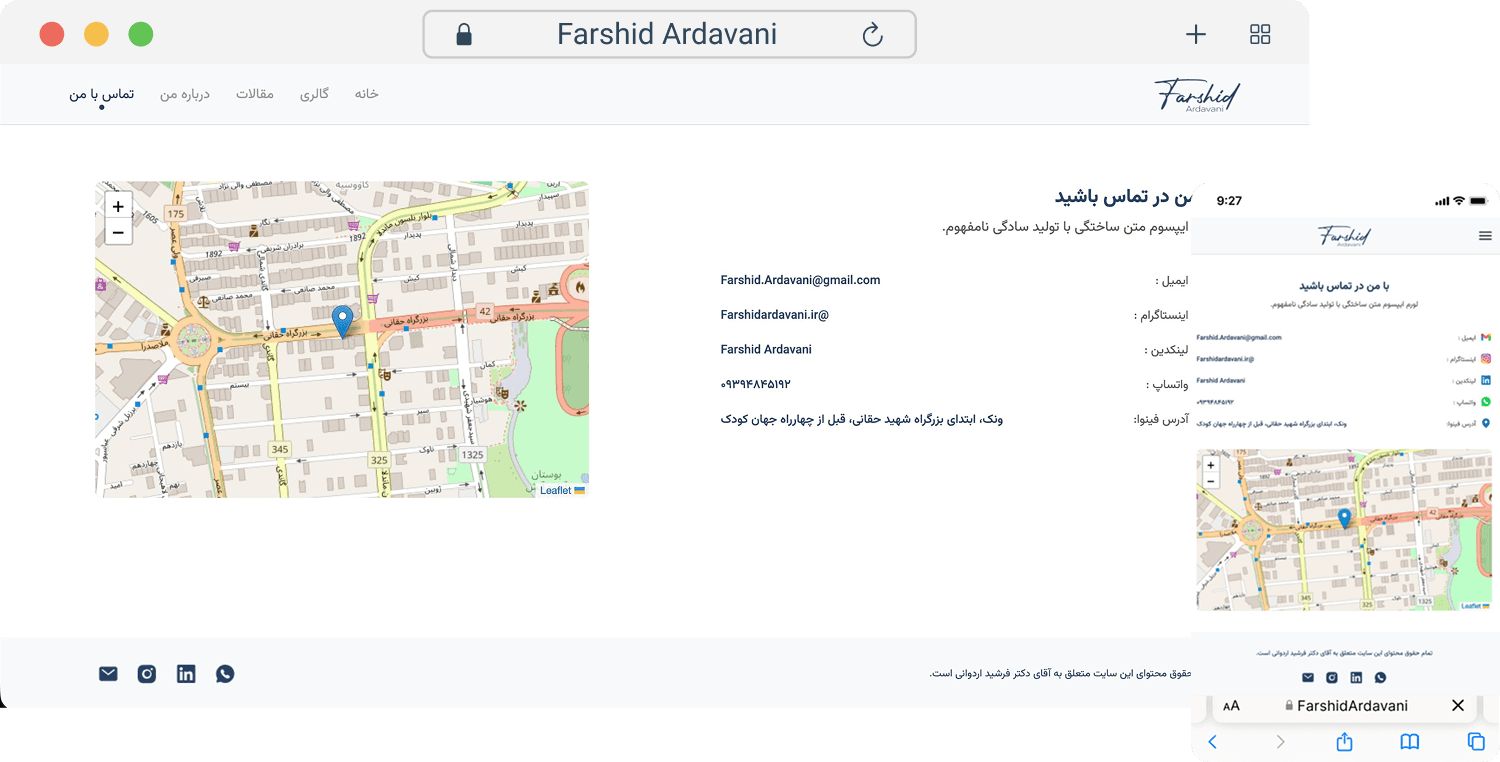
Task: Click the blue location pin on desktop map
Action: 342,321
